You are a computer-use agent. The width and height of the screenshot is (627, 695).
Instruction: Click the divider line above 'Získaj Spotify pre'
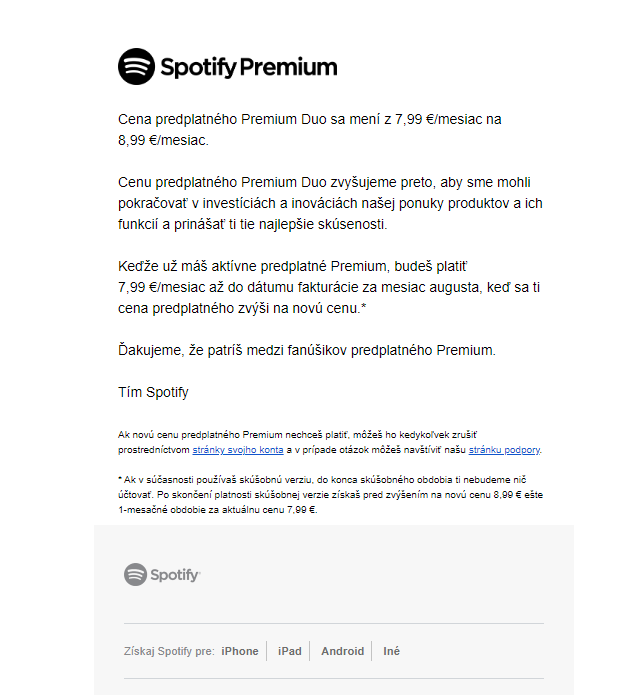coord(334,623)
